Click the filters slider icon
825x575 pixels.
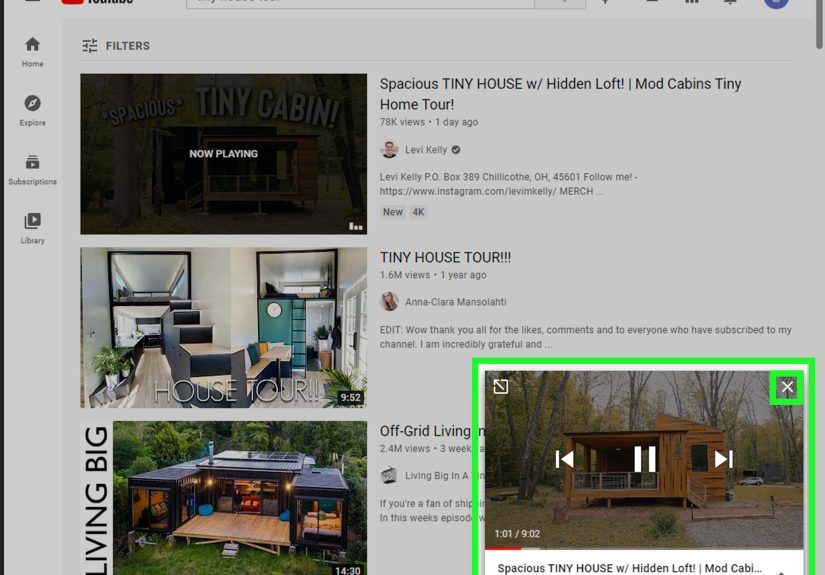90,46
